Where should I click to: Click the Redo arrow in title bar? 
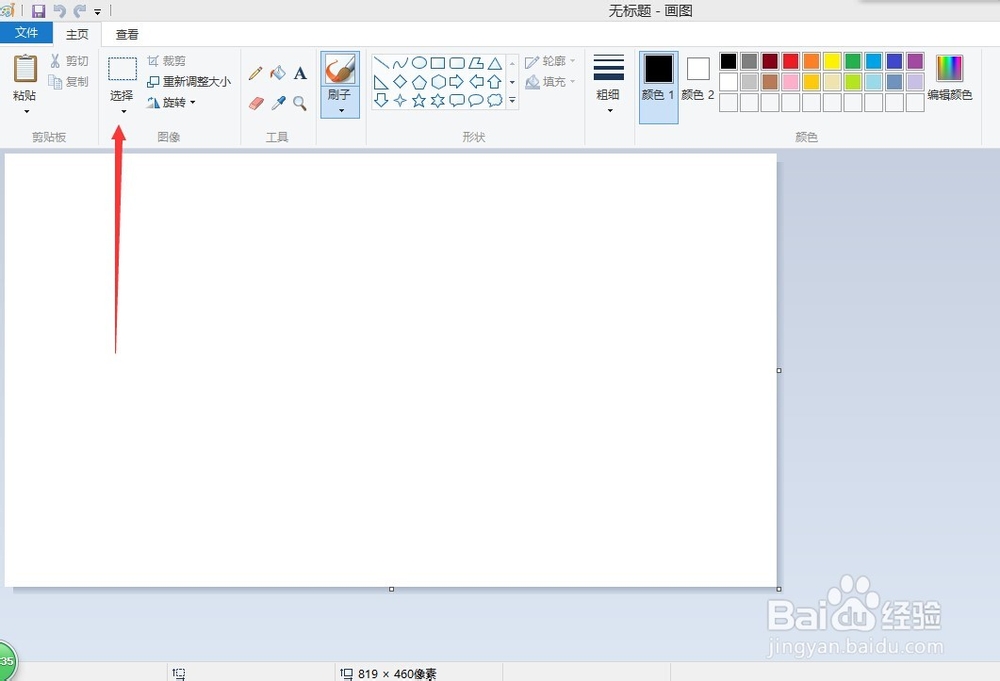[80, 11]
